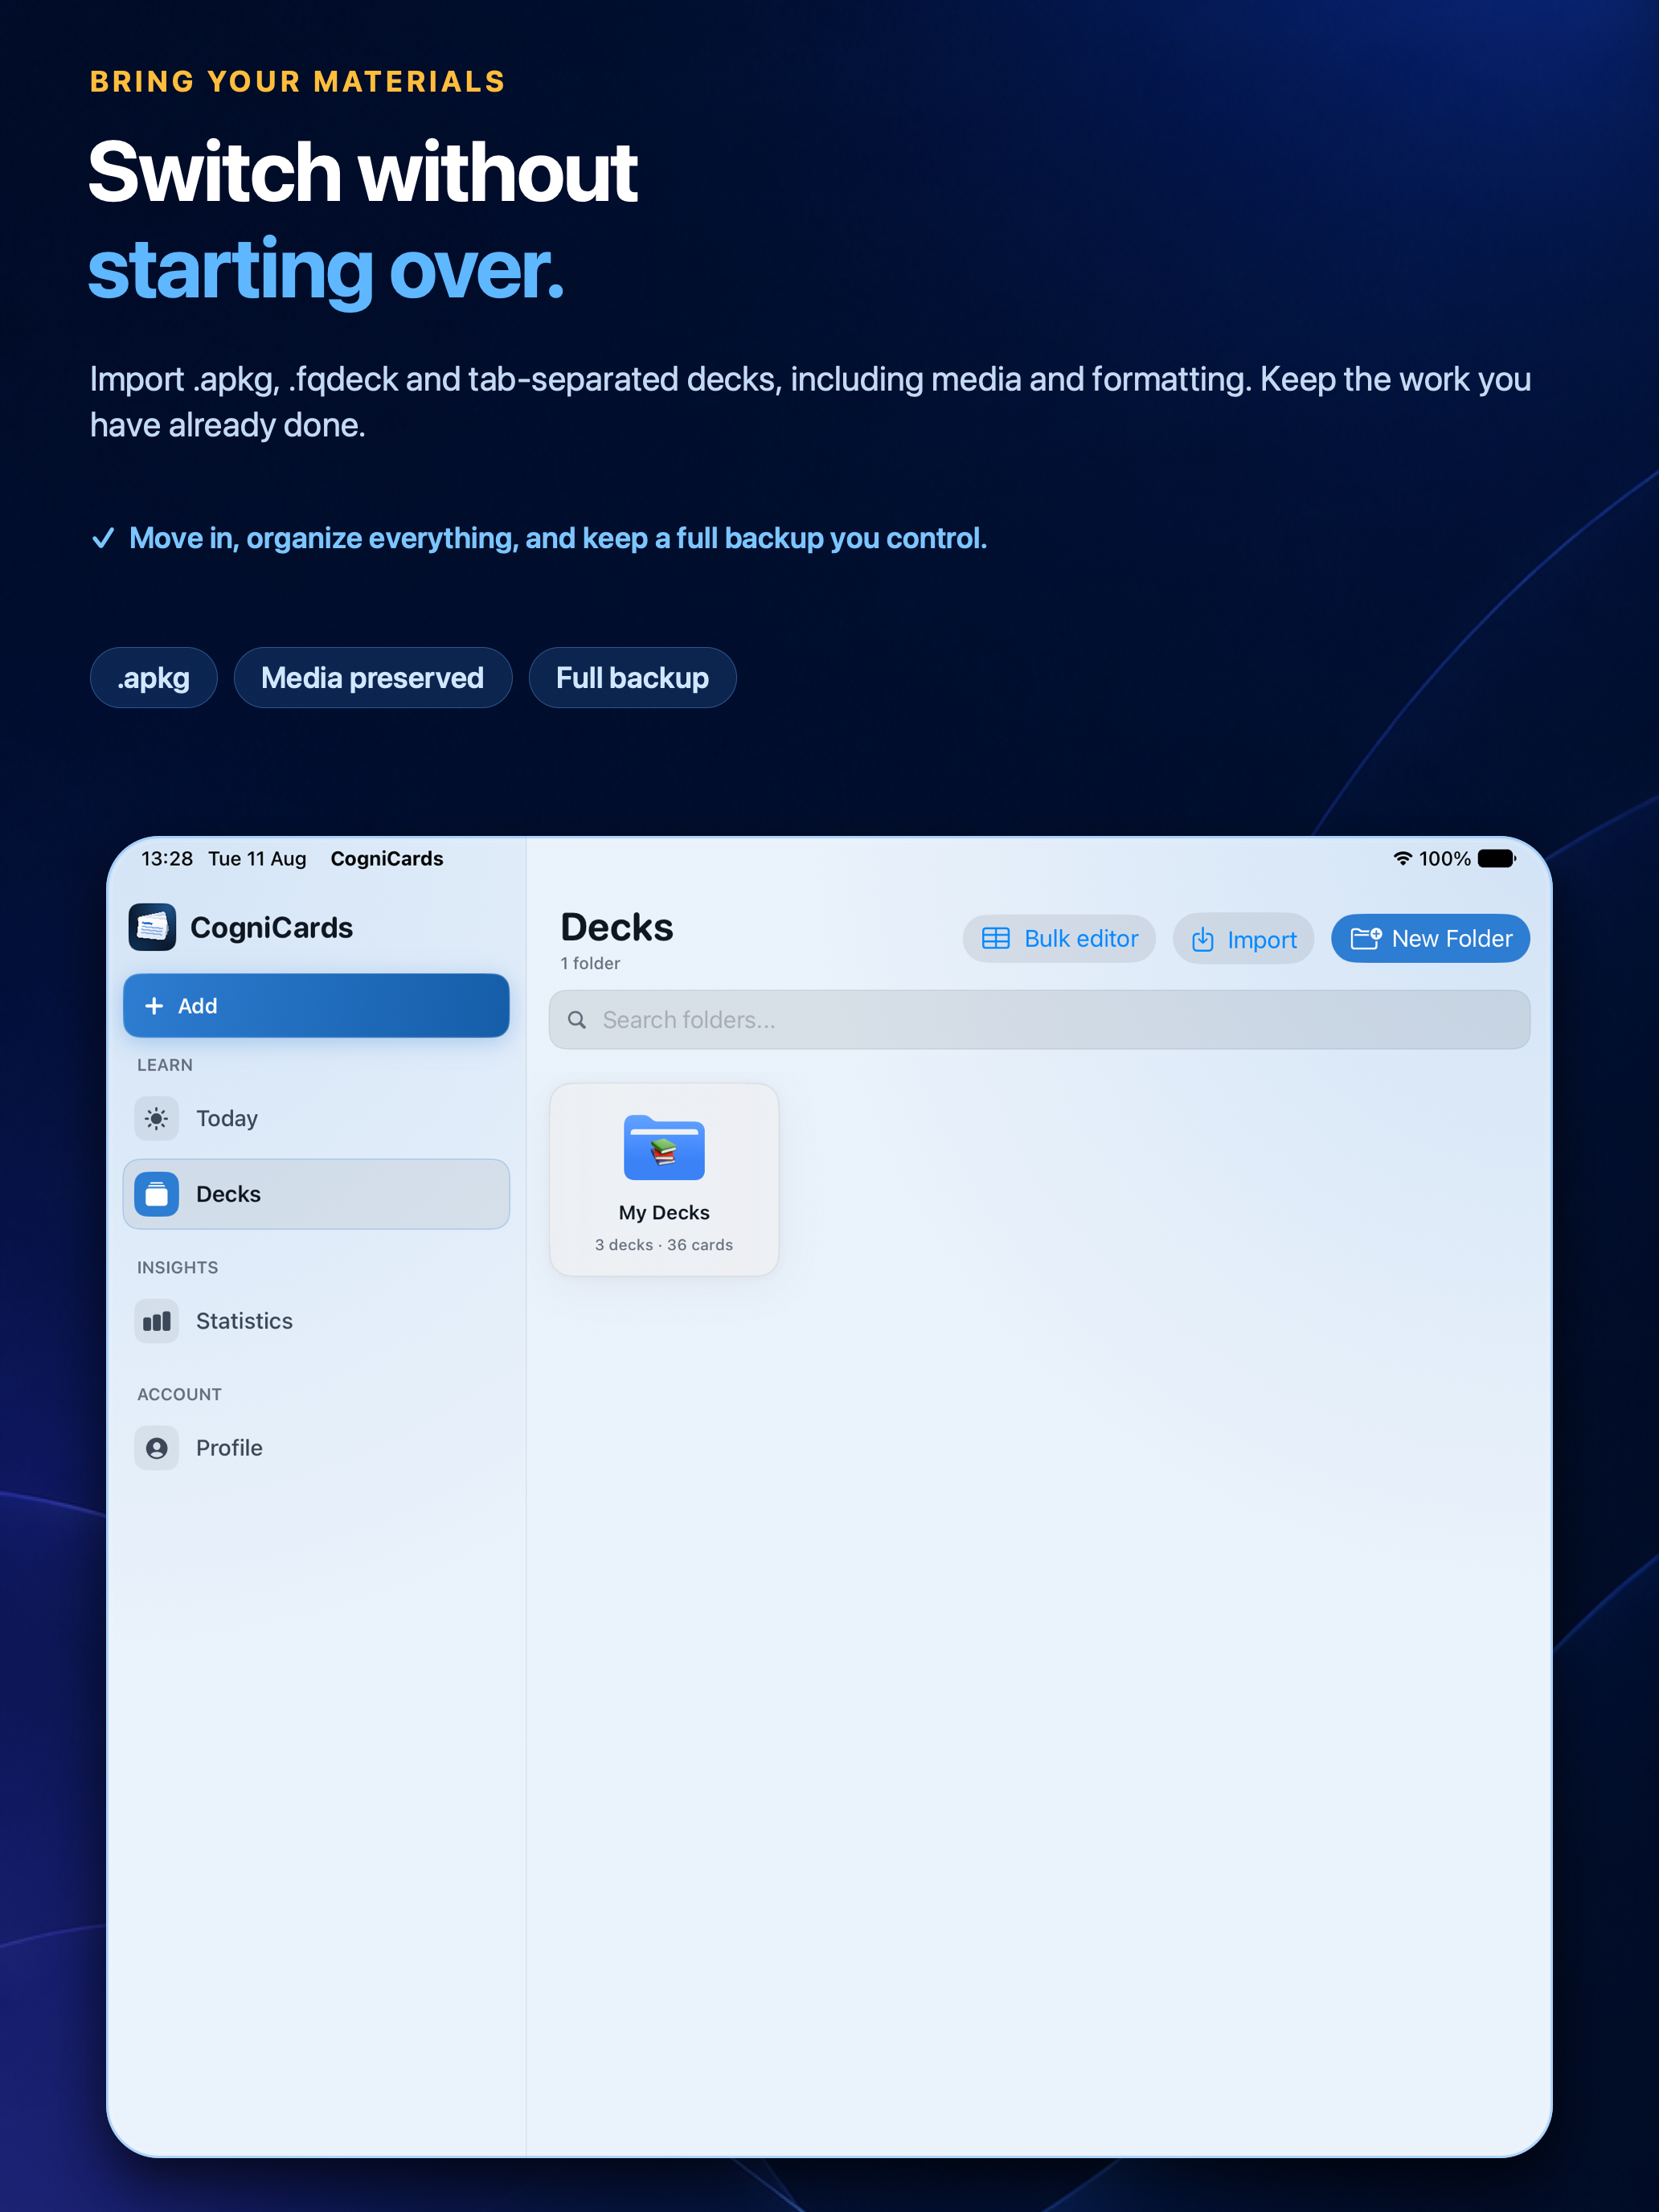Click the Full backup pill
This screenshot has height=2212, width=1659.
[x=633, y=678]
